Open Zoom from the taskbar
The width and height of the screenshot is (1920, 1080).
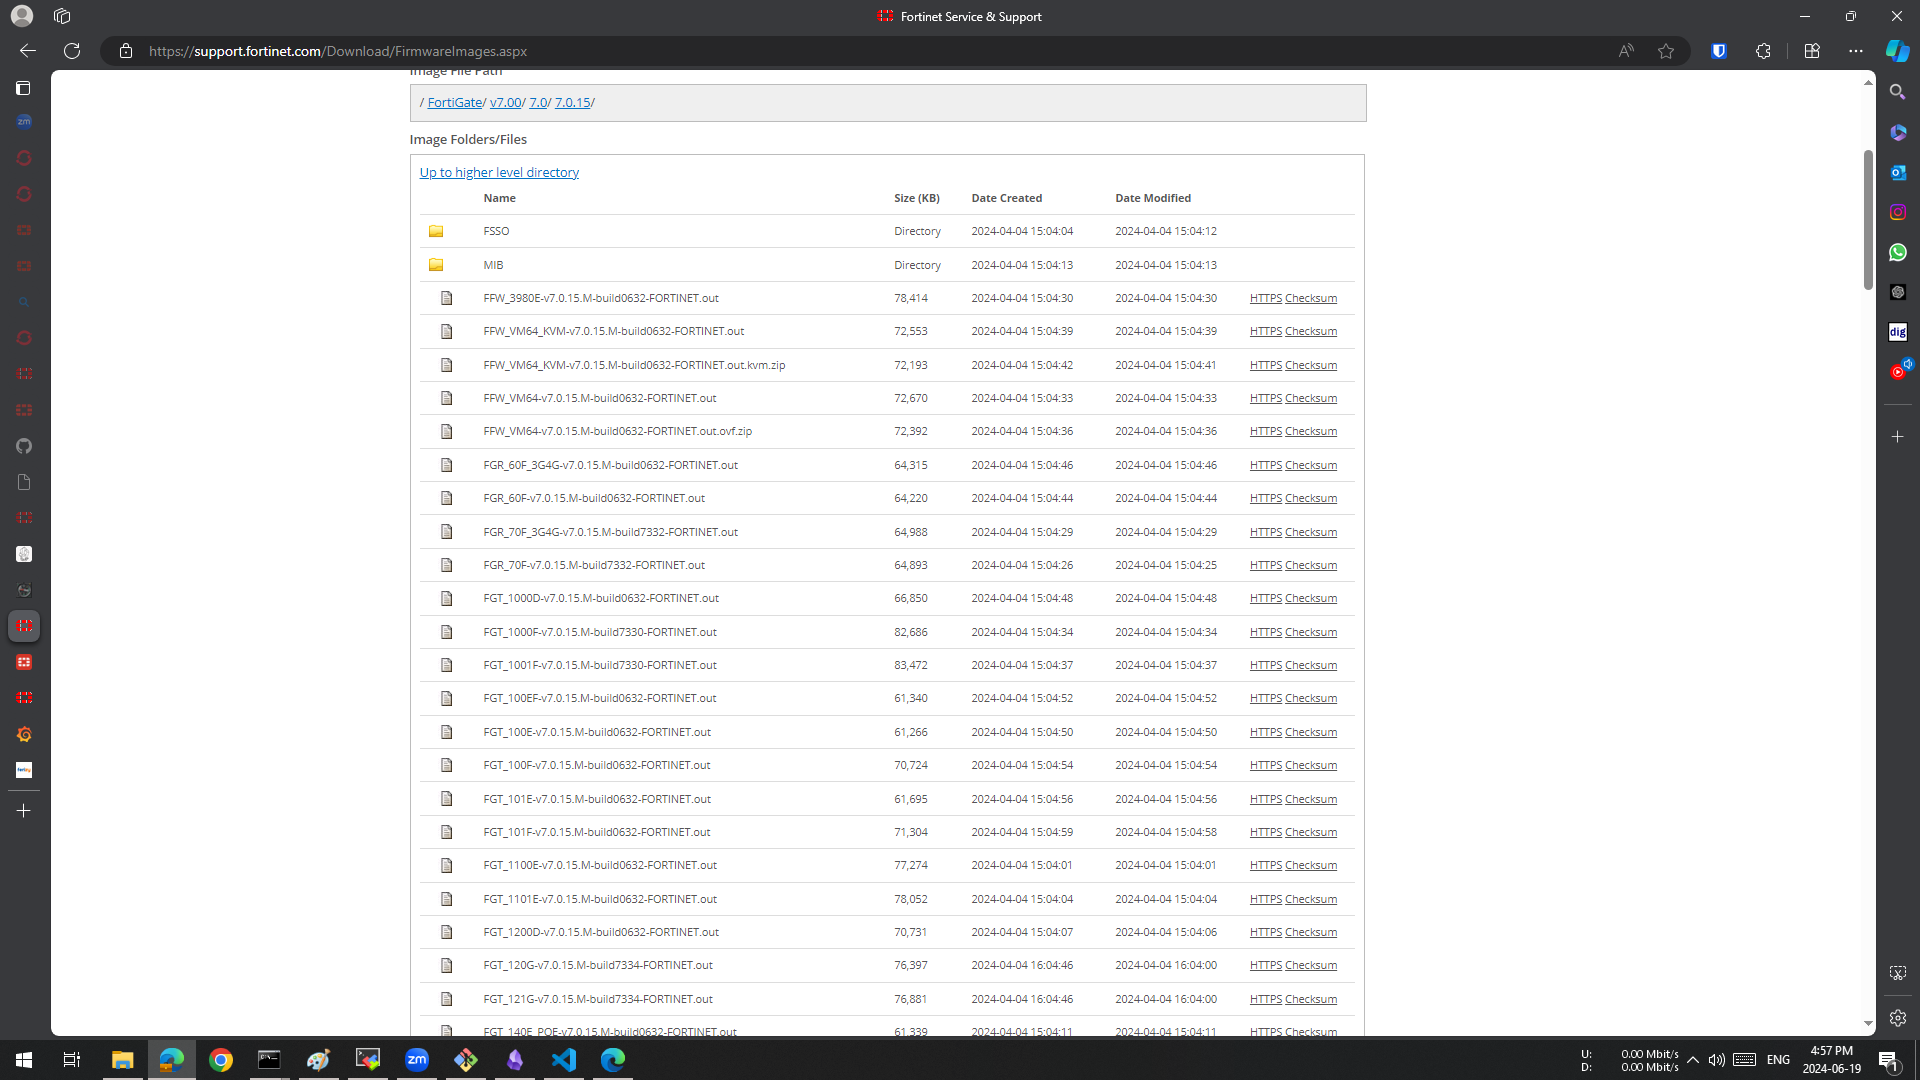coord(417,1059)
